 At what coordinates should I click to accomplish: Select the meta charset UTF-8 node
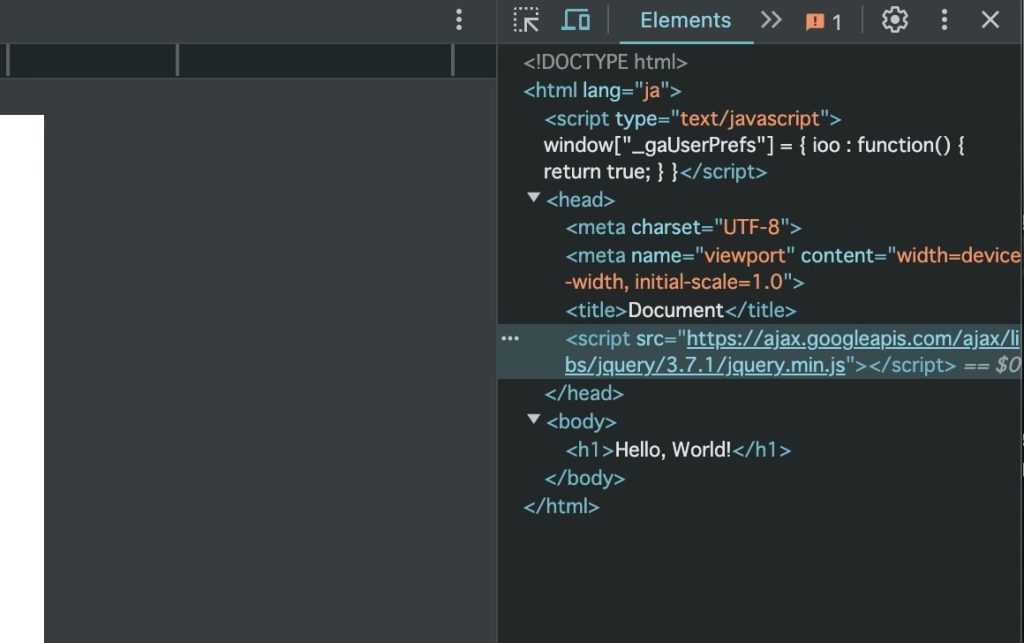[x=683, y=227]
